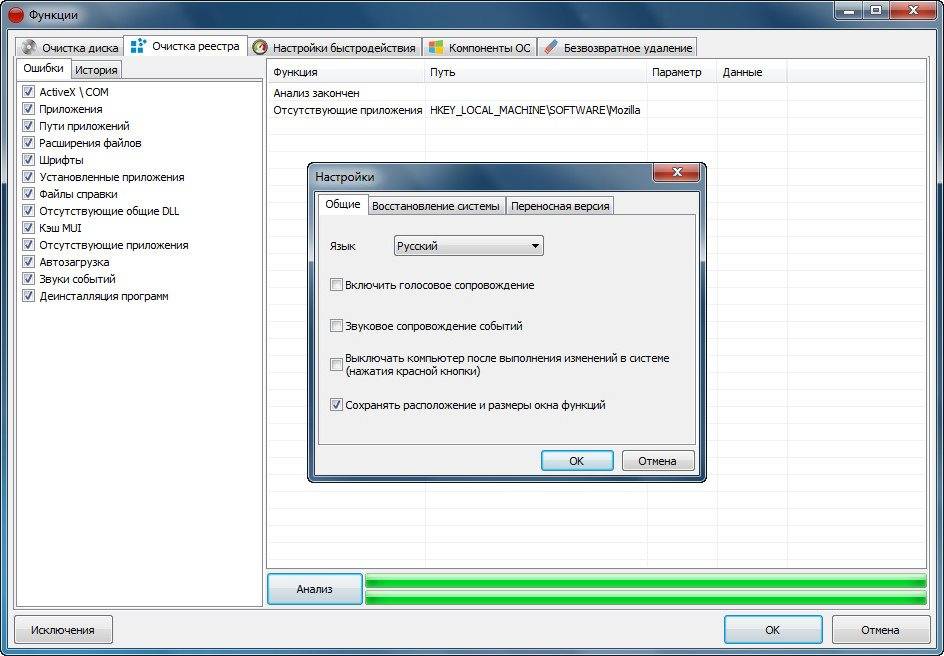Screen dimensions: 944x656
Task: Click the Анализ button
Action: click(x=314, y=589)
